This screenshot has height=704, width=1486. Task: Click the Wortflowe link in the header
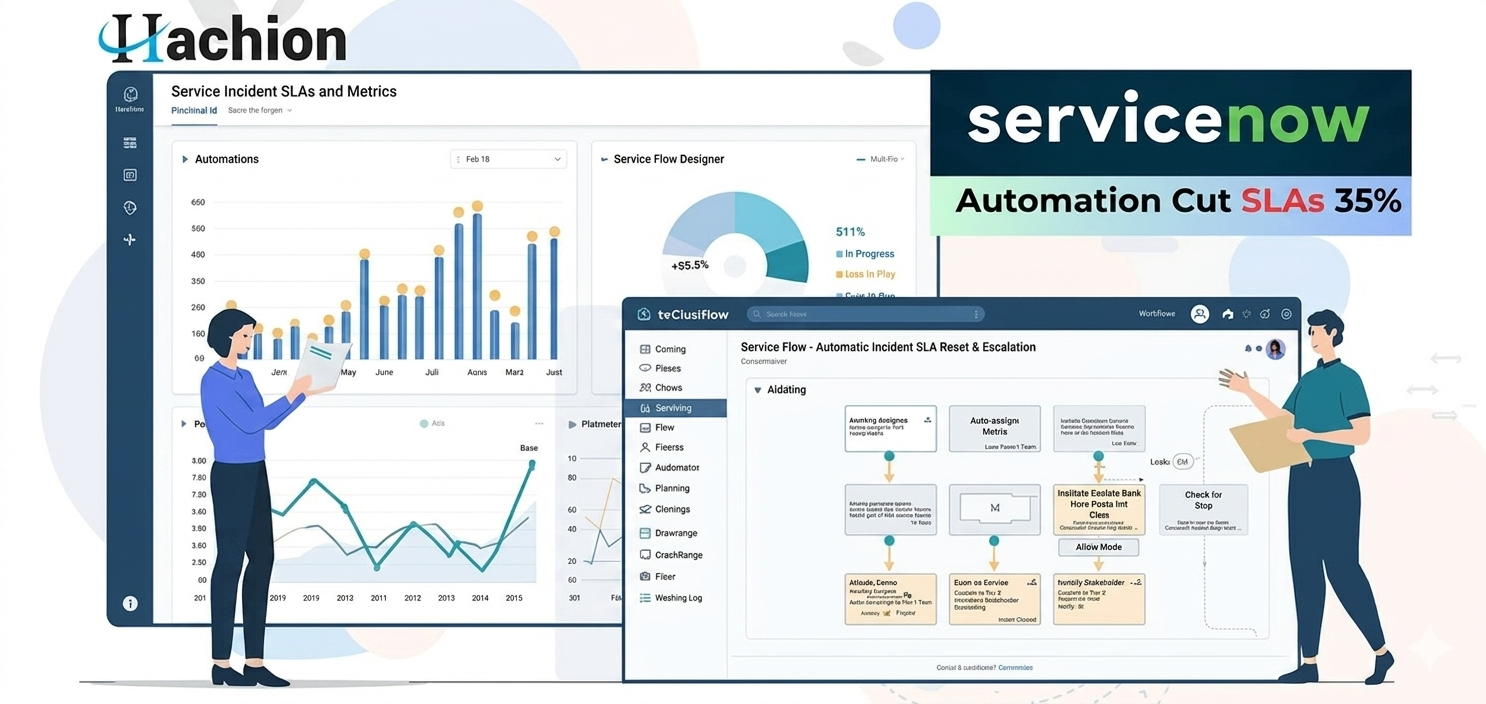[1157, 314]
